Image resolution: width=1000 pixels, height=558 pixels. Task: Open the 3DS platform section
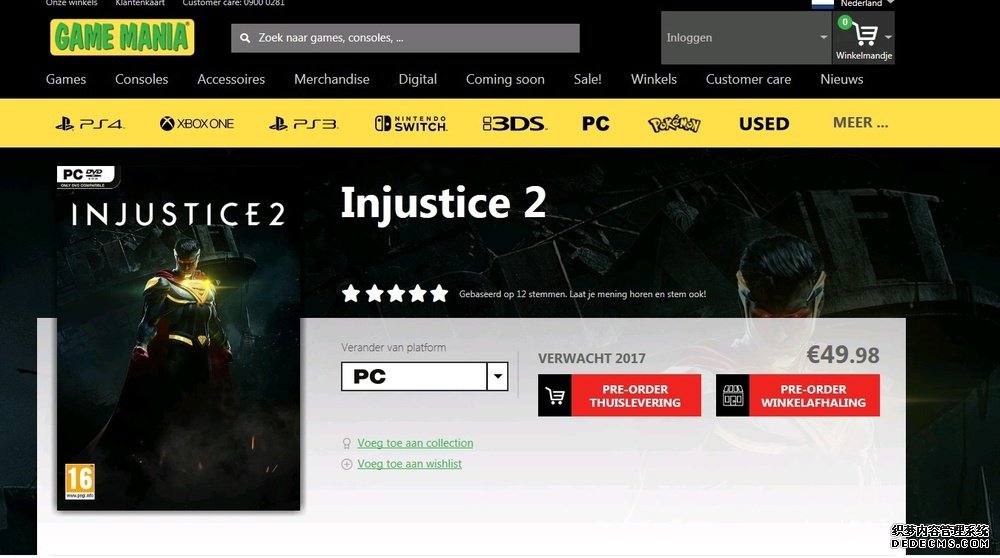(x=514, y=124)
